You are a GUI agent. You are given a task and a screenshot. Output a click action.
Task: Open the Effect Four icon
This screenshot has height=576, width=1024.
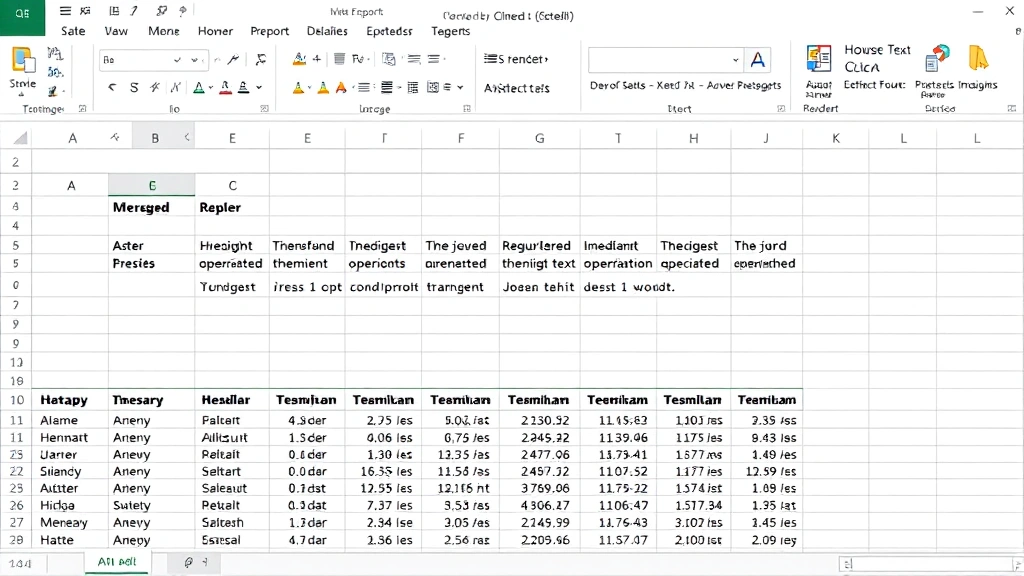coord(877,84)
